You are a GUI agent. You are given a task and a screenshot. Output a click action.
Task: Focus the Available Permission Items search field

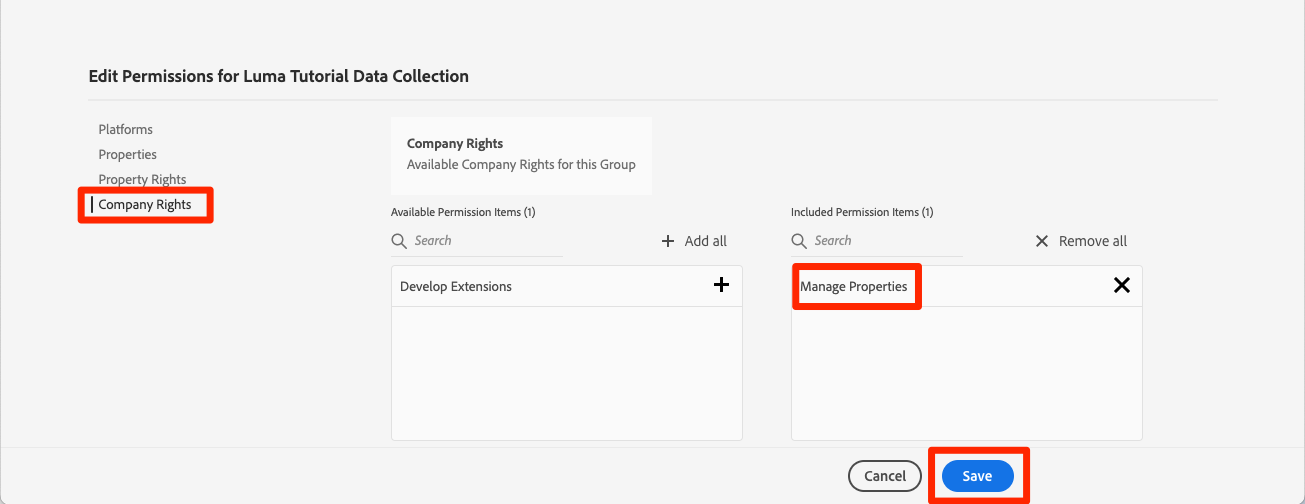(485, 241)
